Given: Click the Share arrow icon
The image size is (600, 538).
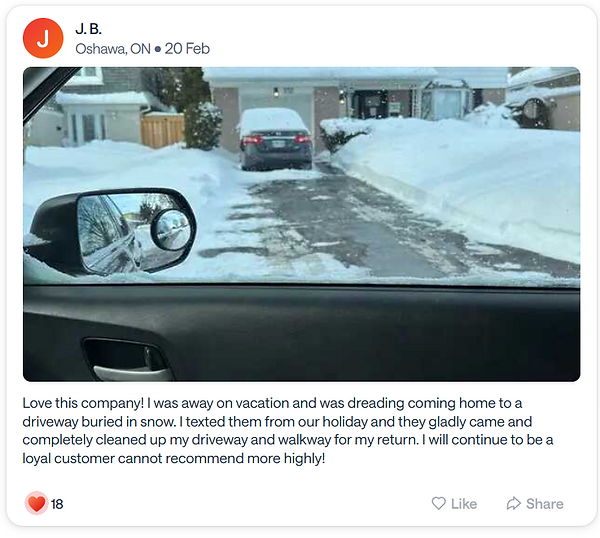Looking at the screenshot, I should pyautogui.click(x=514, y=503).
